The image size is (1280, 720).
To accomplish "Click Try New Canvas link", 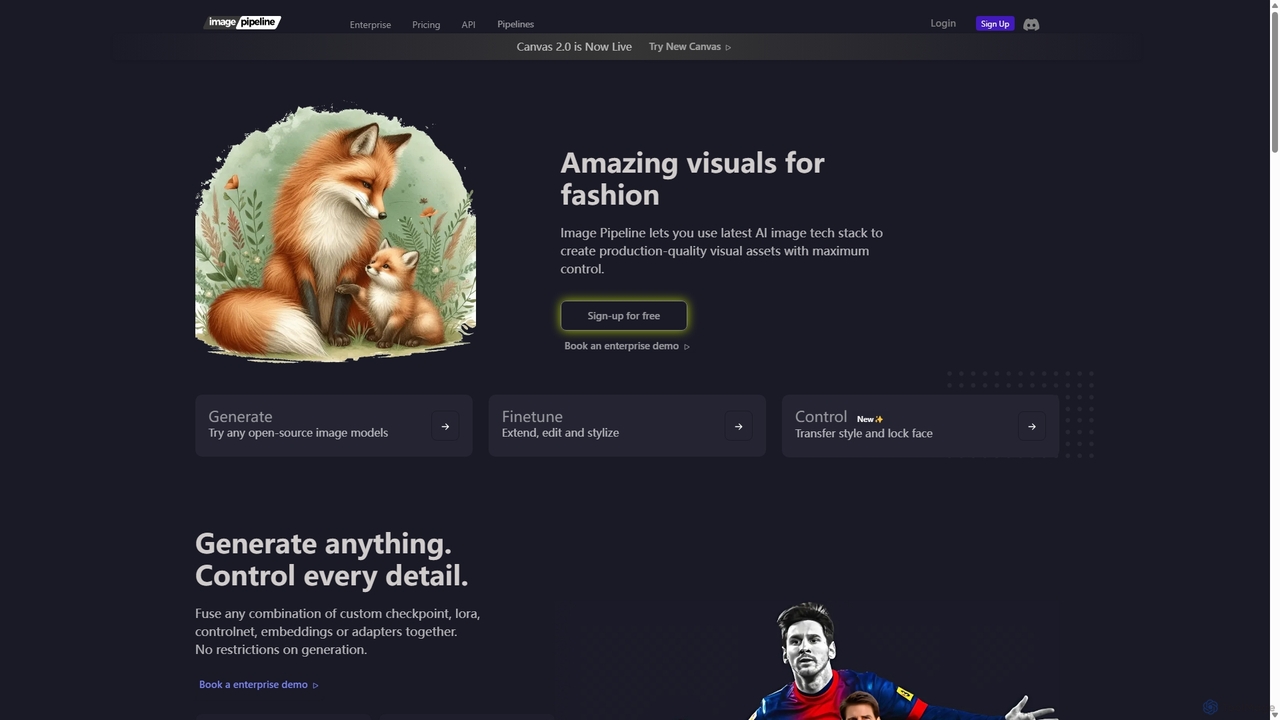I will pyautogui.click(x=690, y=47).
